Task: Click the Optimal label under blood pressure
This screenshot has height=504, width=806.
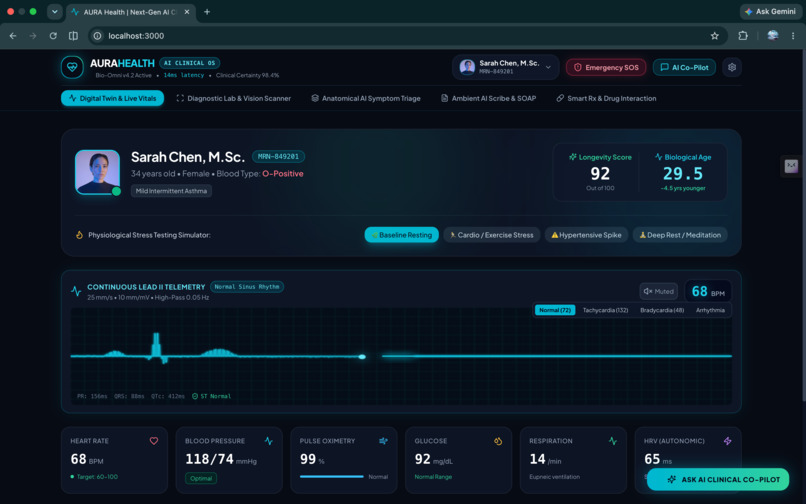Action: tap(201, 478)
